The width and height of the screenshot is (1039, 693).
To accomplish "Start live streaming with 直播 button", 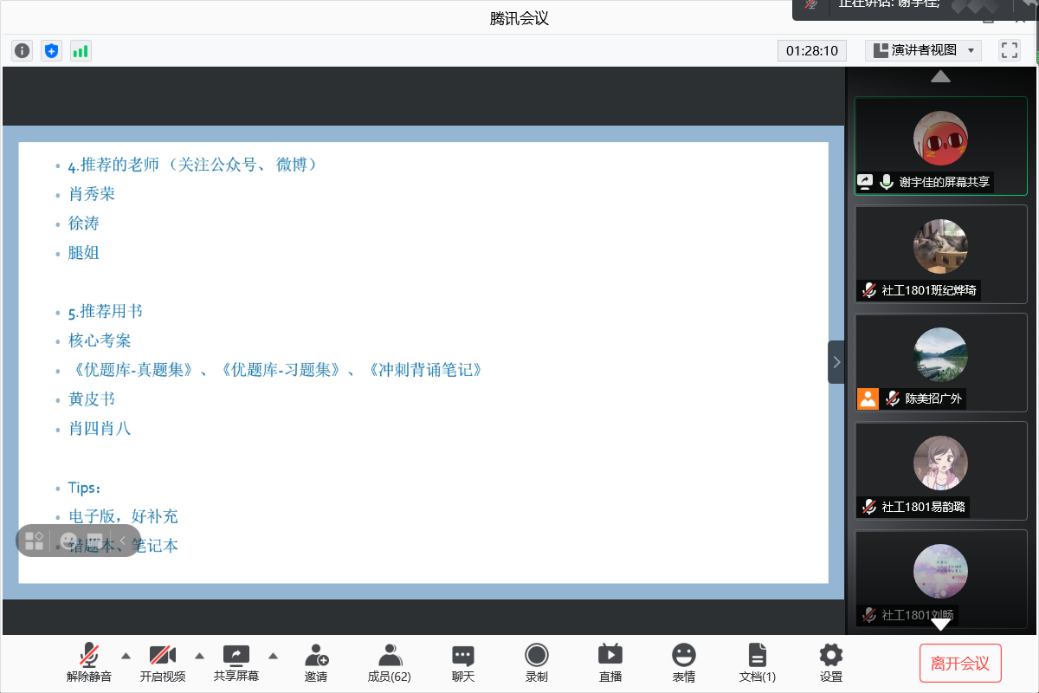I will tap(610, 663).
